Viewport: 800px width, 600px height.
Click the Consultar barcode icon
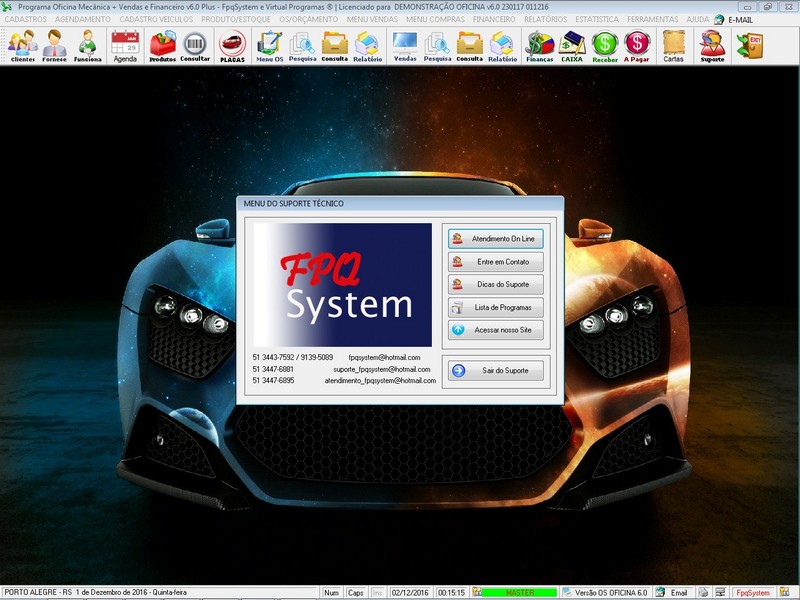click(x=195, y=46)
